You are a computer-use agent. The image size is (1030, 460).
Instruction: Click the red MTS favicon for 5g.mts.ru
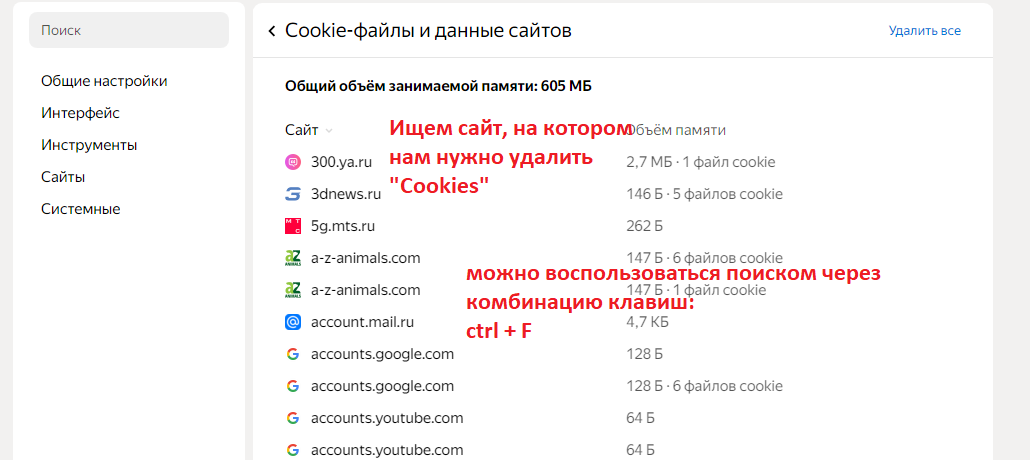(x=293, y=226)
